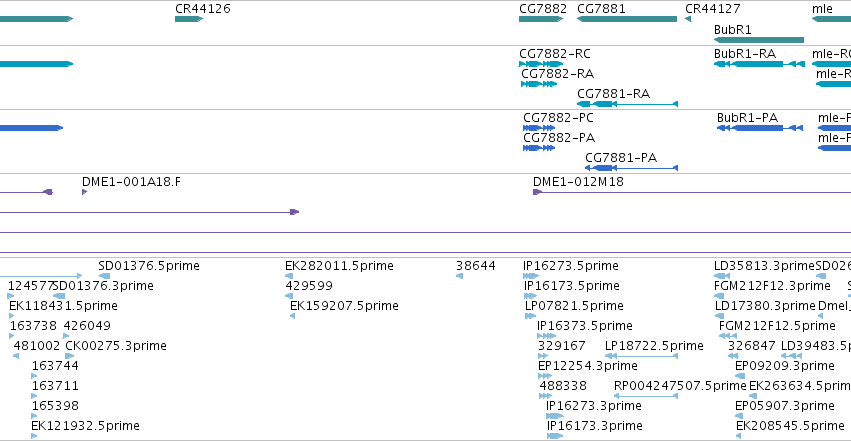Select the 326847 feature
The width and height of the screenshot is (851, 441).
coord(733,356)
